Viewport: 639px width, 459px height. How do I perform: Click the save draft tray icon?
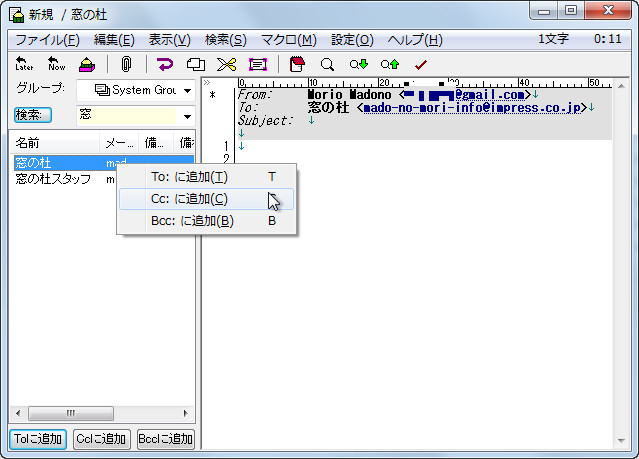pos(87,64)
